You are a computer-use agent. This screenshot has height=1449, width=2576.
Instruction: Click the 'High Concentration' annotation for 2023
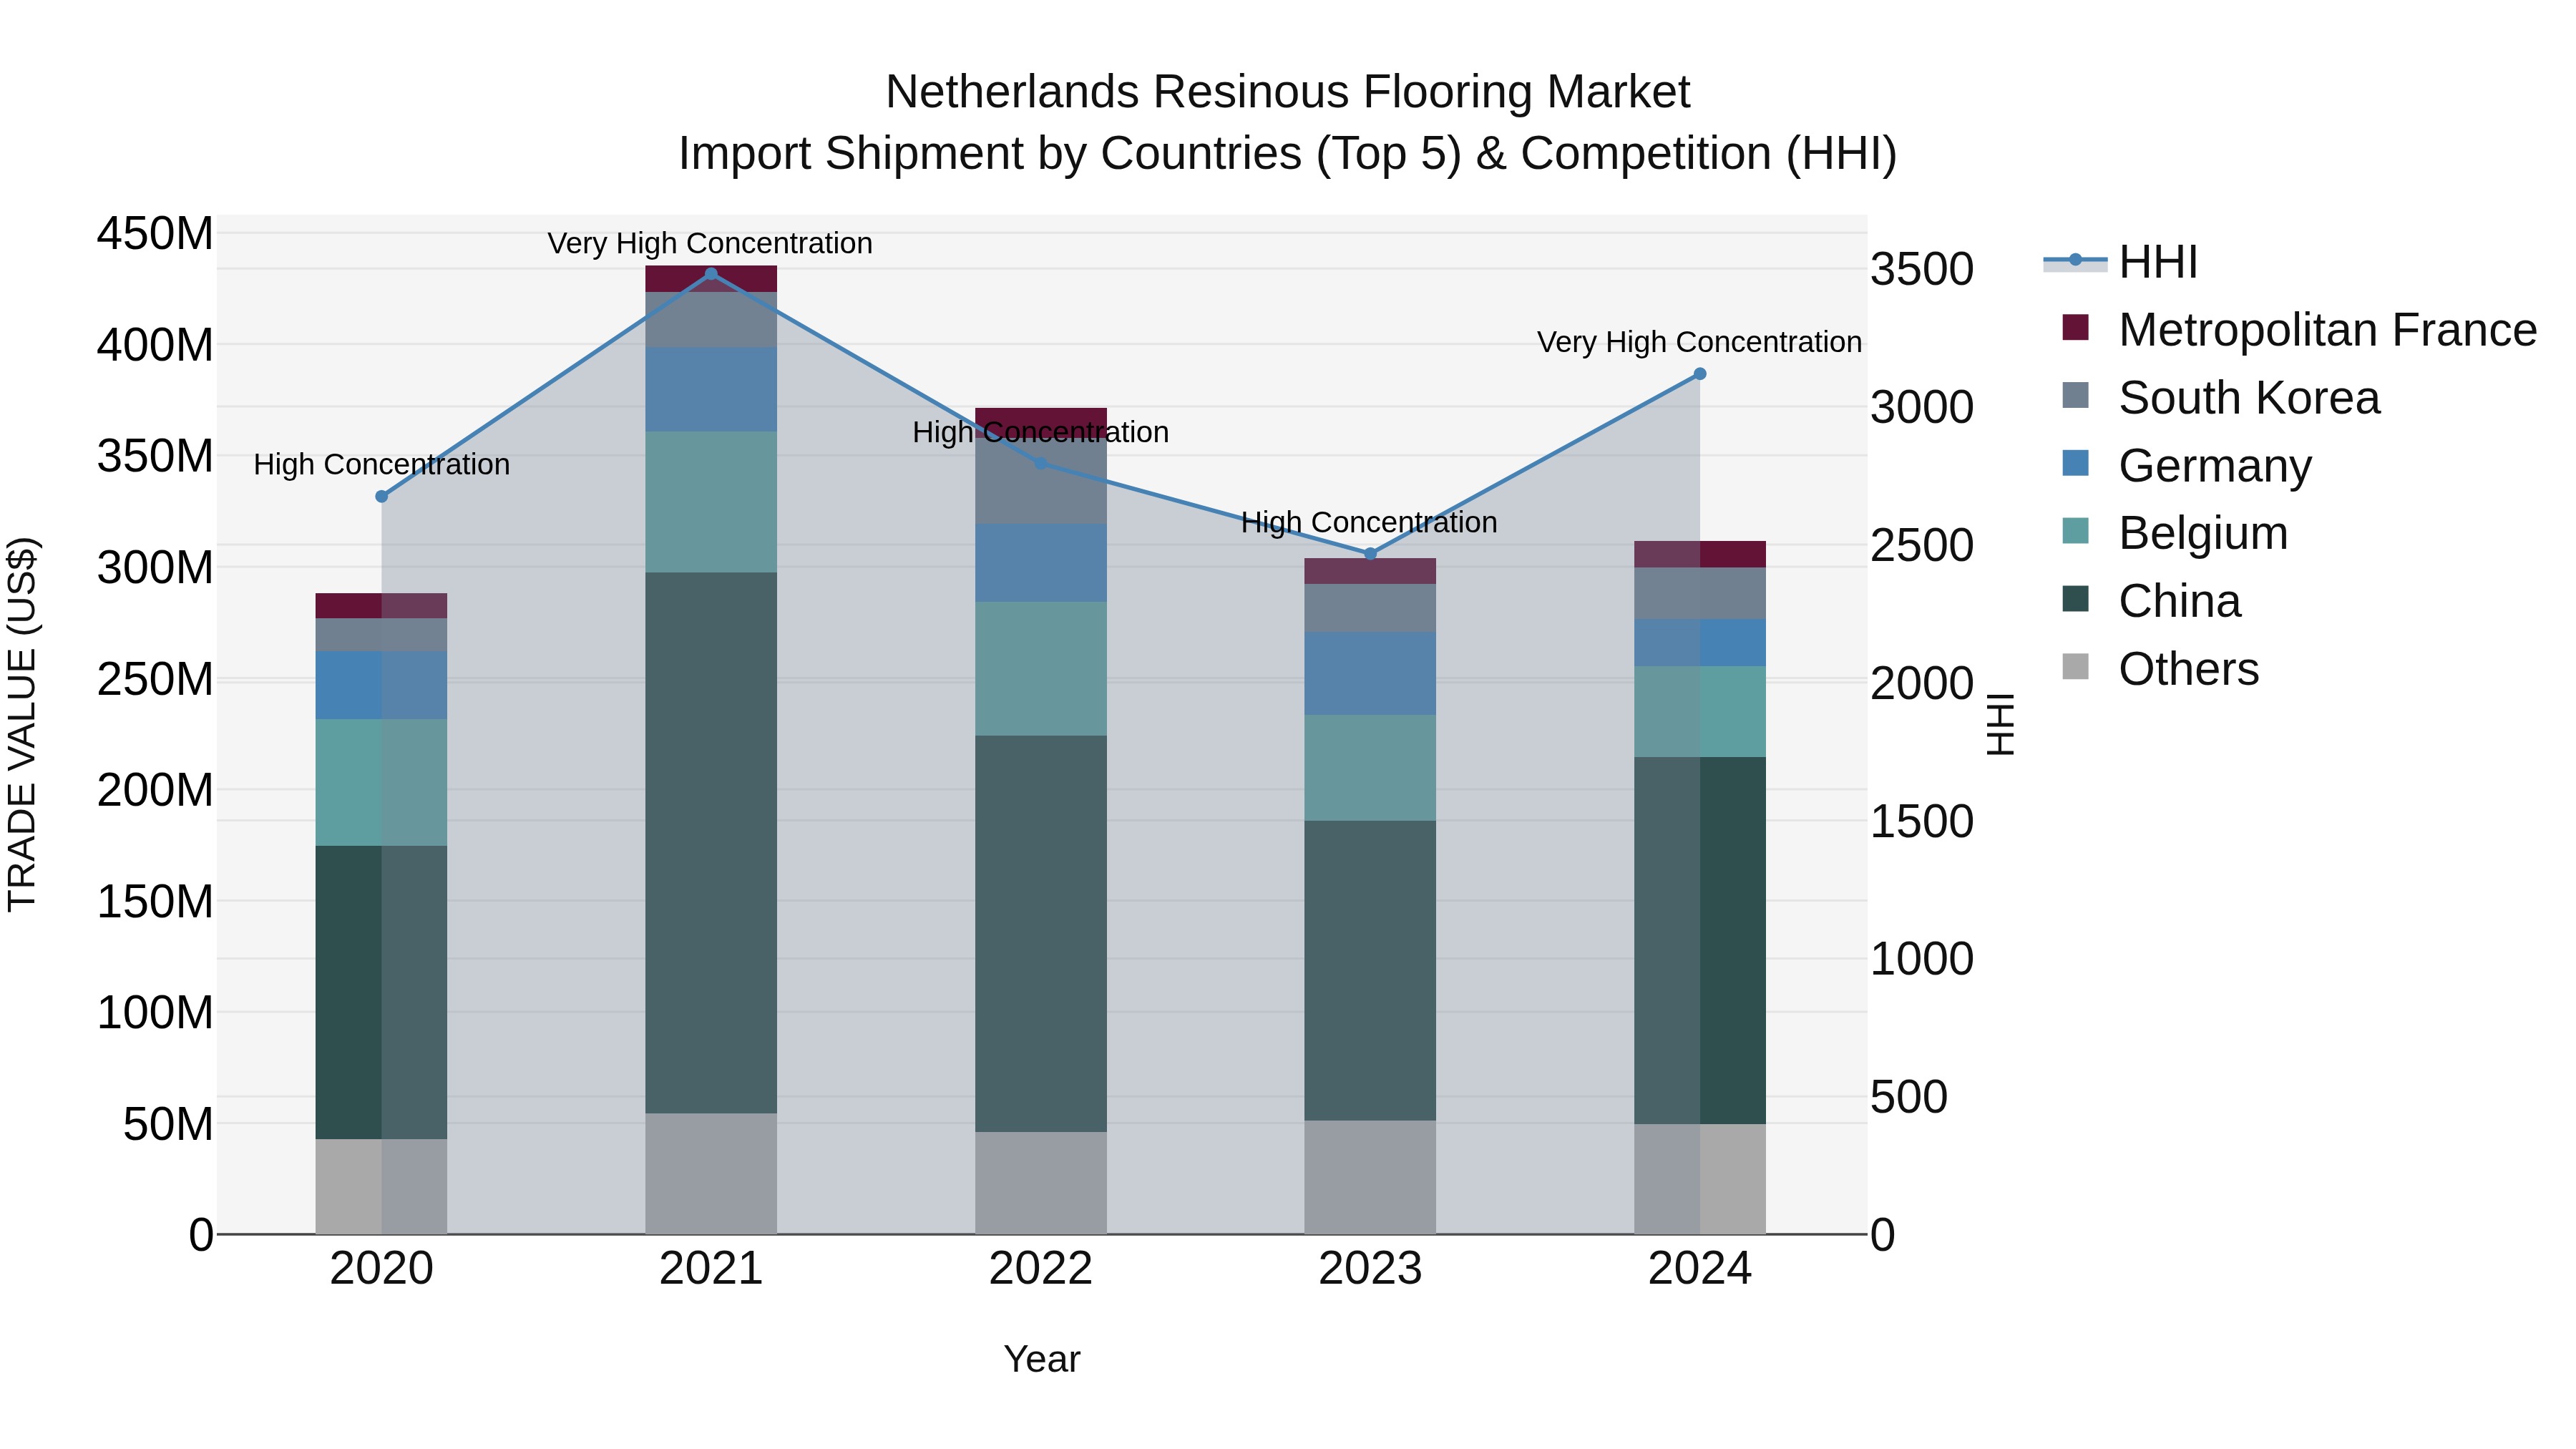tap(1369, 523)
